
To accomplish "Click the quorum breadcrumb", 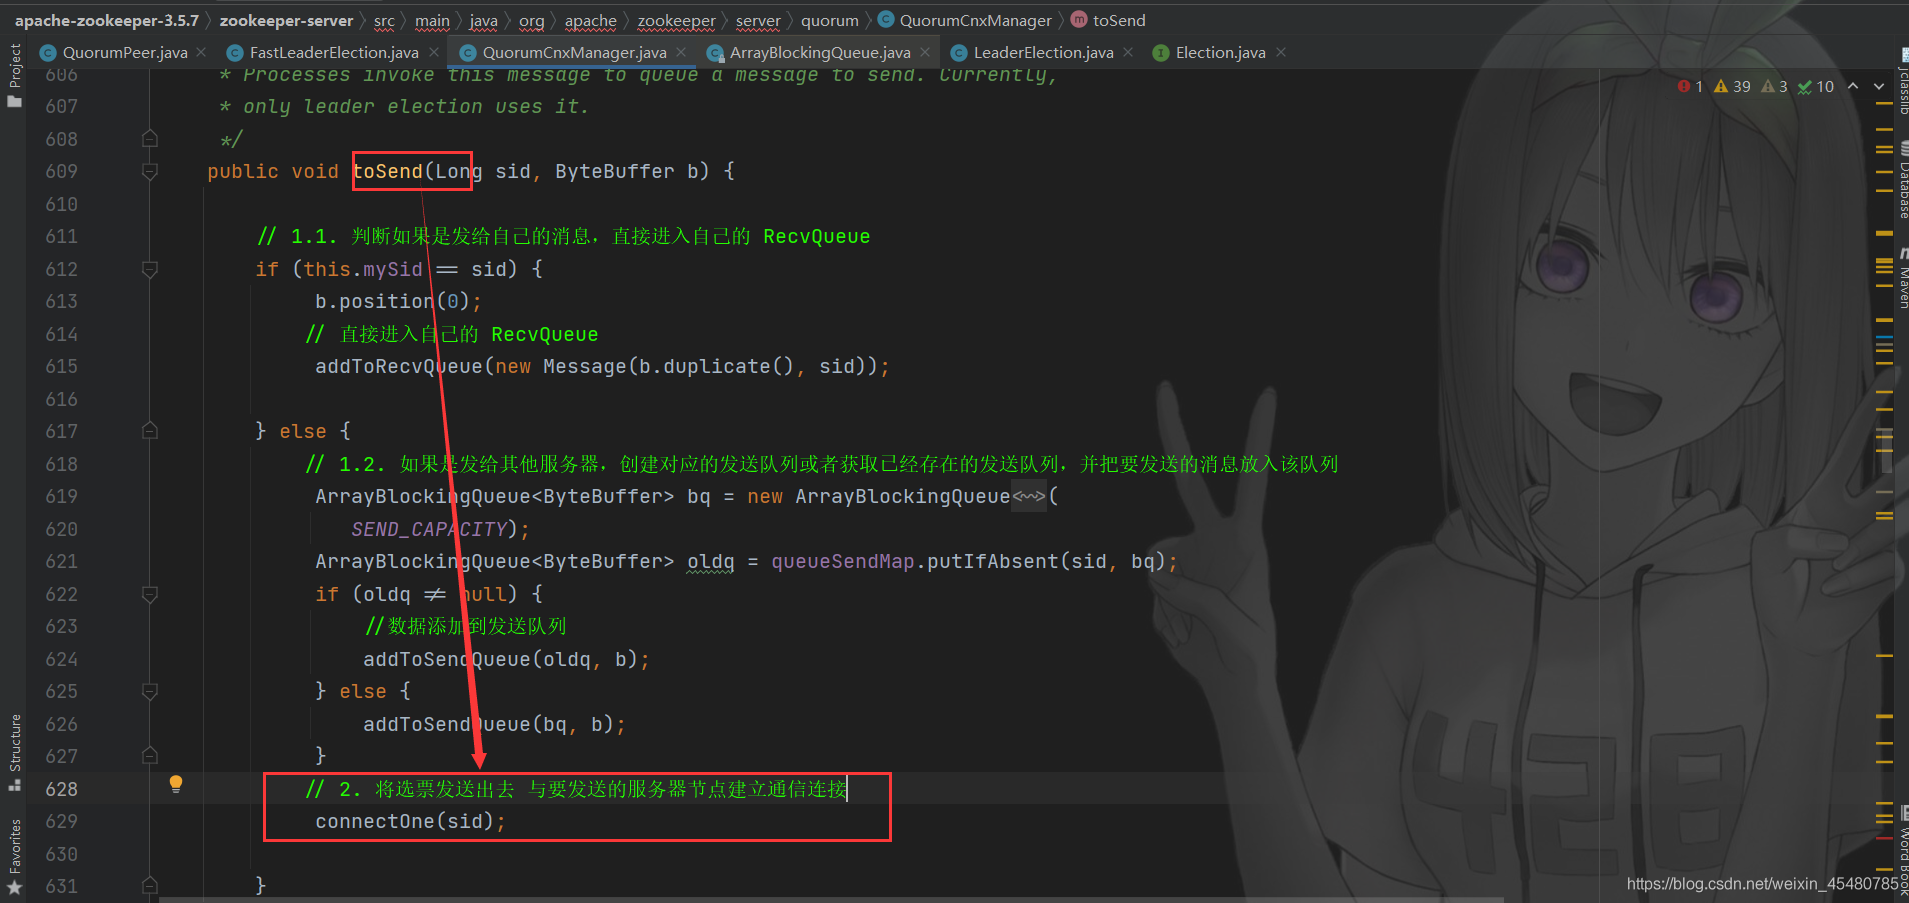I will point(829,20).
